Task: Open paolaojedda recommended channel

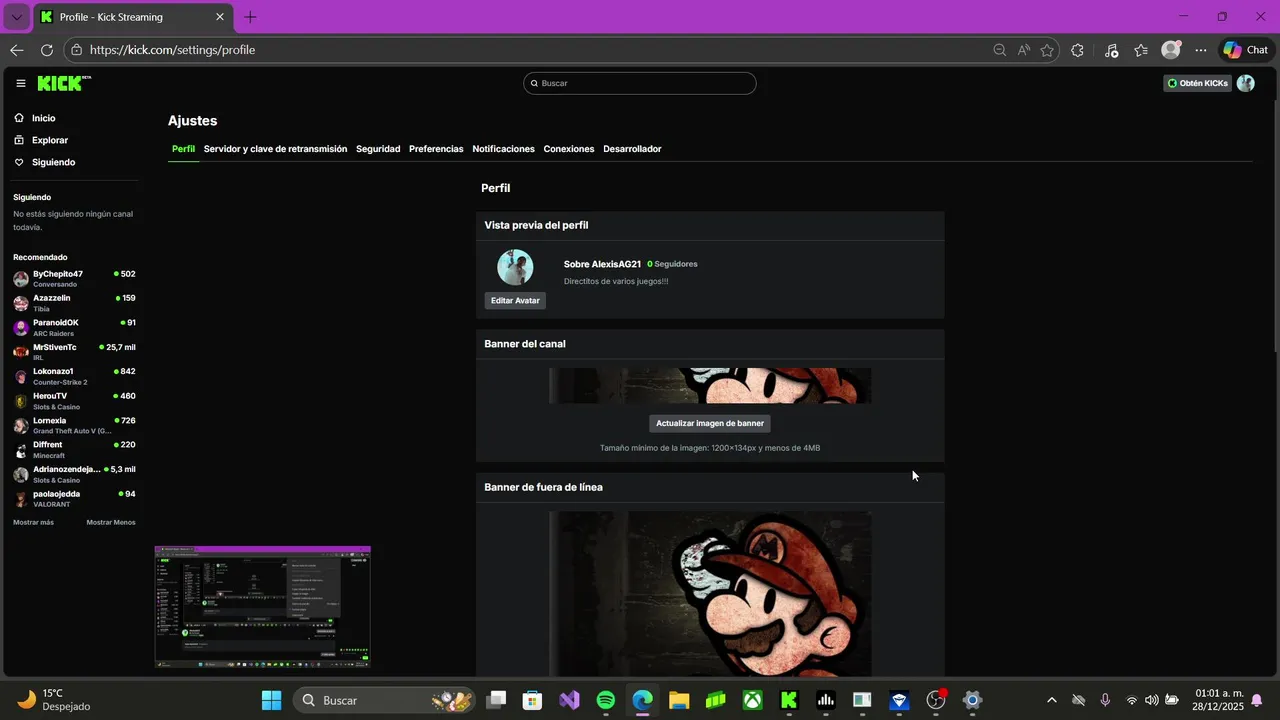Action: 74,498
